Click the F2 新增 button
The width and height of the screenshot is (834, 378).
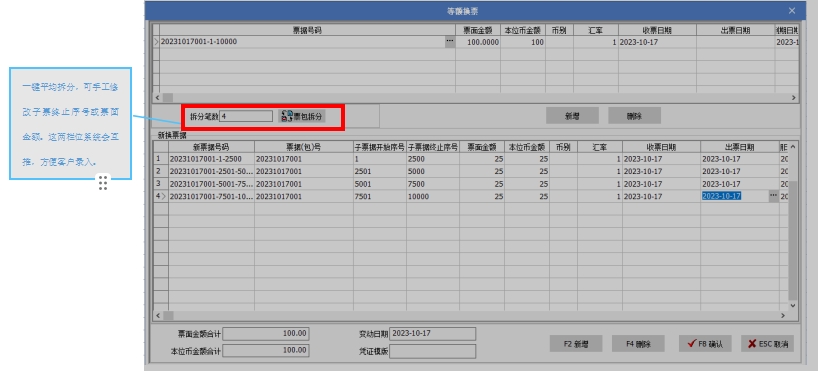[576, 343]
